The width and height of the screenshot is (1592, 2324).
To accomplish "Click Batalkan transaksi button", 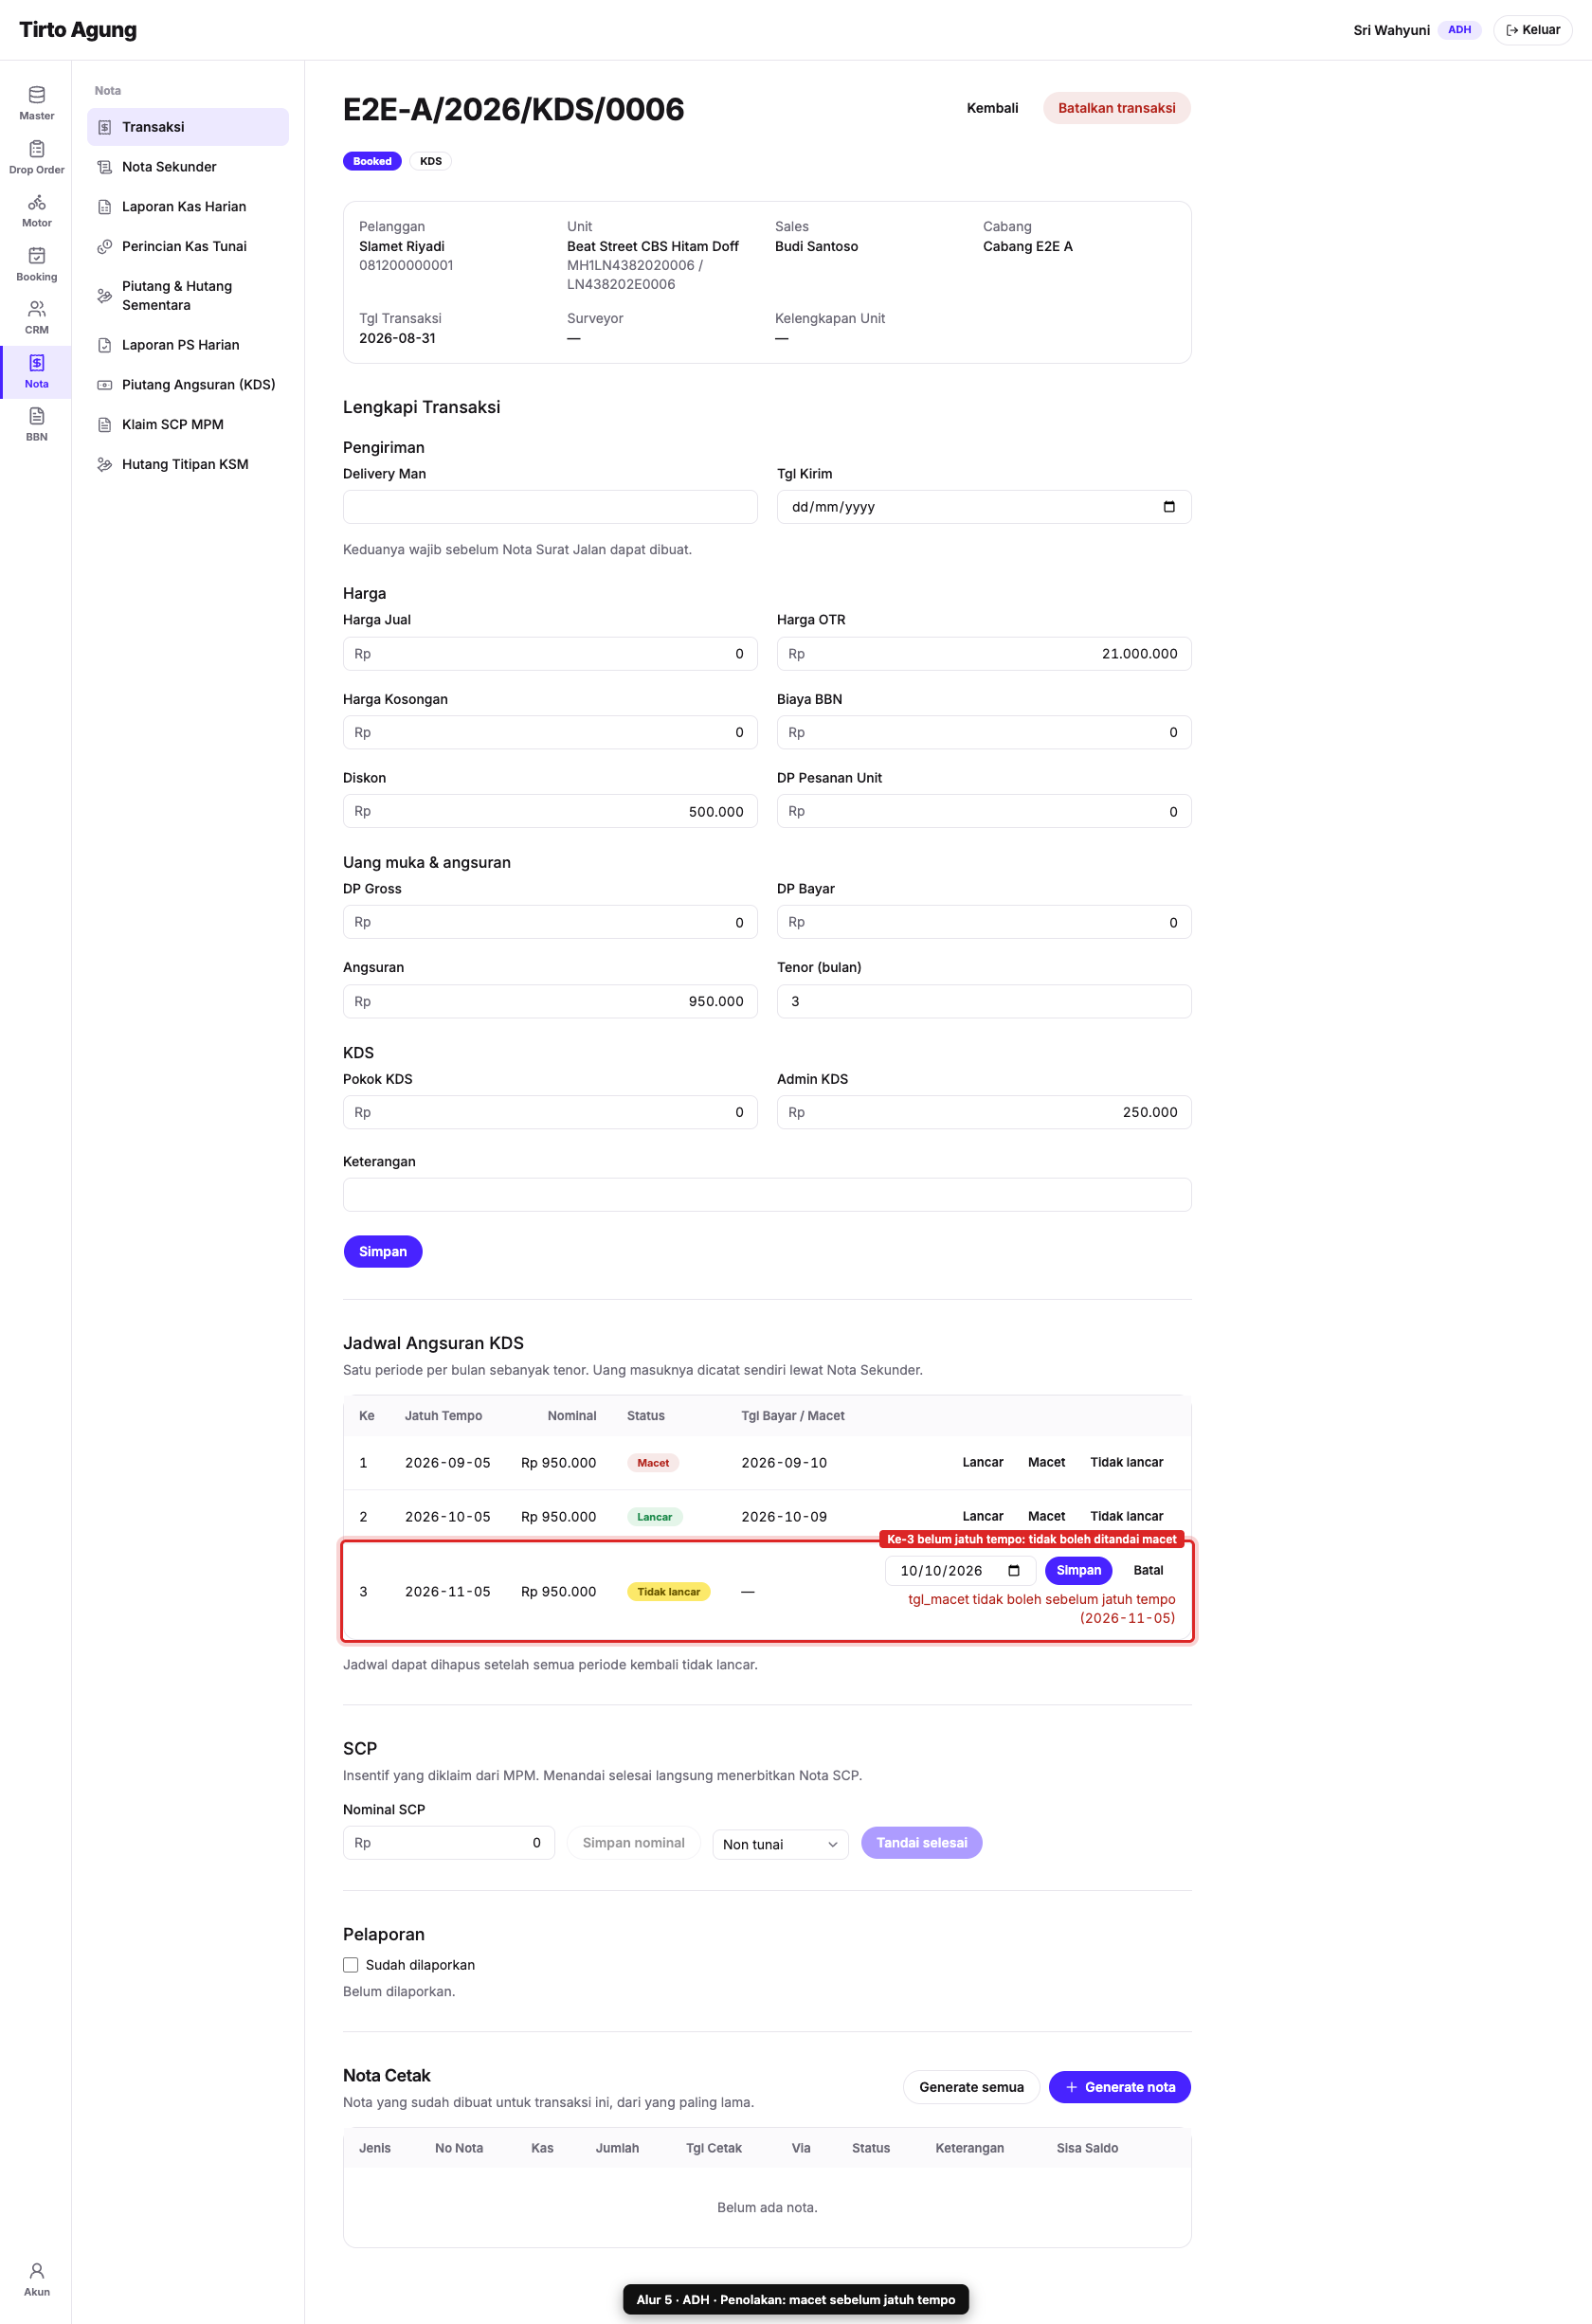I will click(x=1117, y=108).
